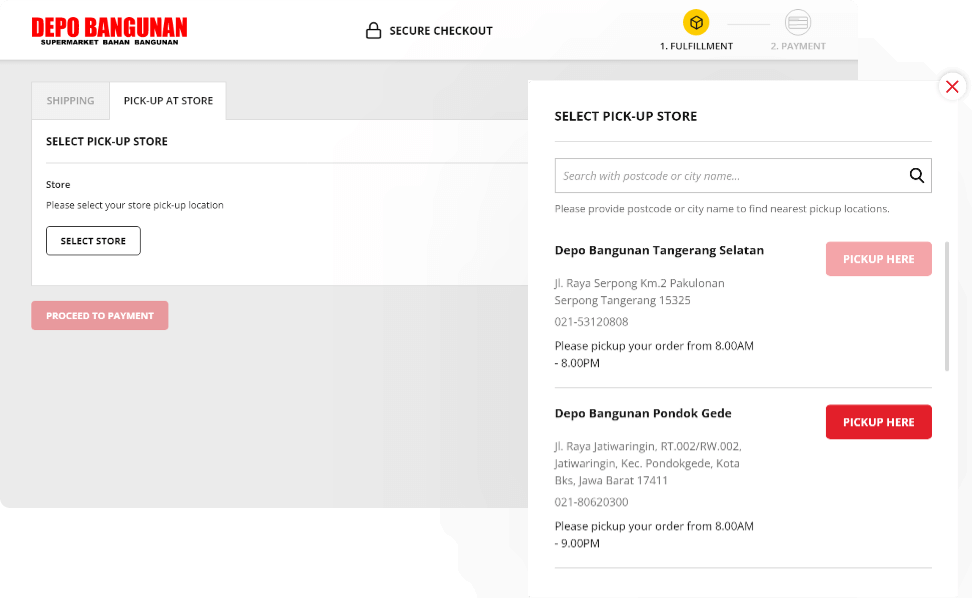972x598 pixels.
Task: Click the payment card step icon
Action: (x=798, y=22)
